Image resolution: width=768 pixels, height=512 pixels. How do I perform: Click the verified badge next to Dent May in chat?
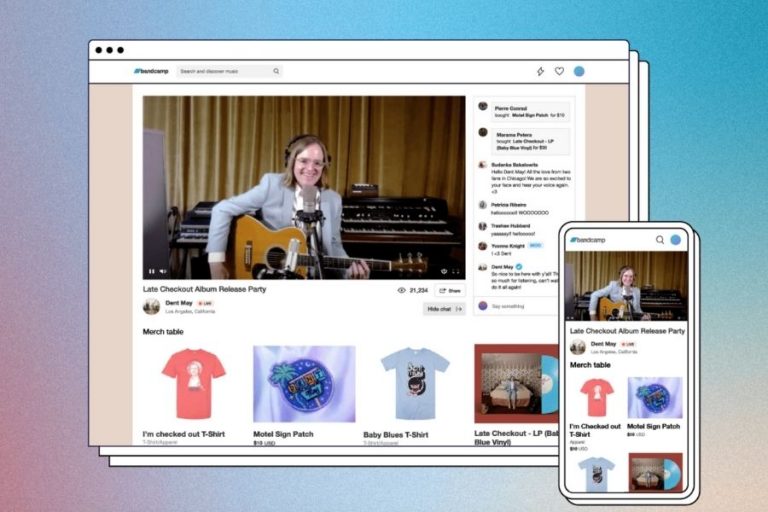click(519, 267)
